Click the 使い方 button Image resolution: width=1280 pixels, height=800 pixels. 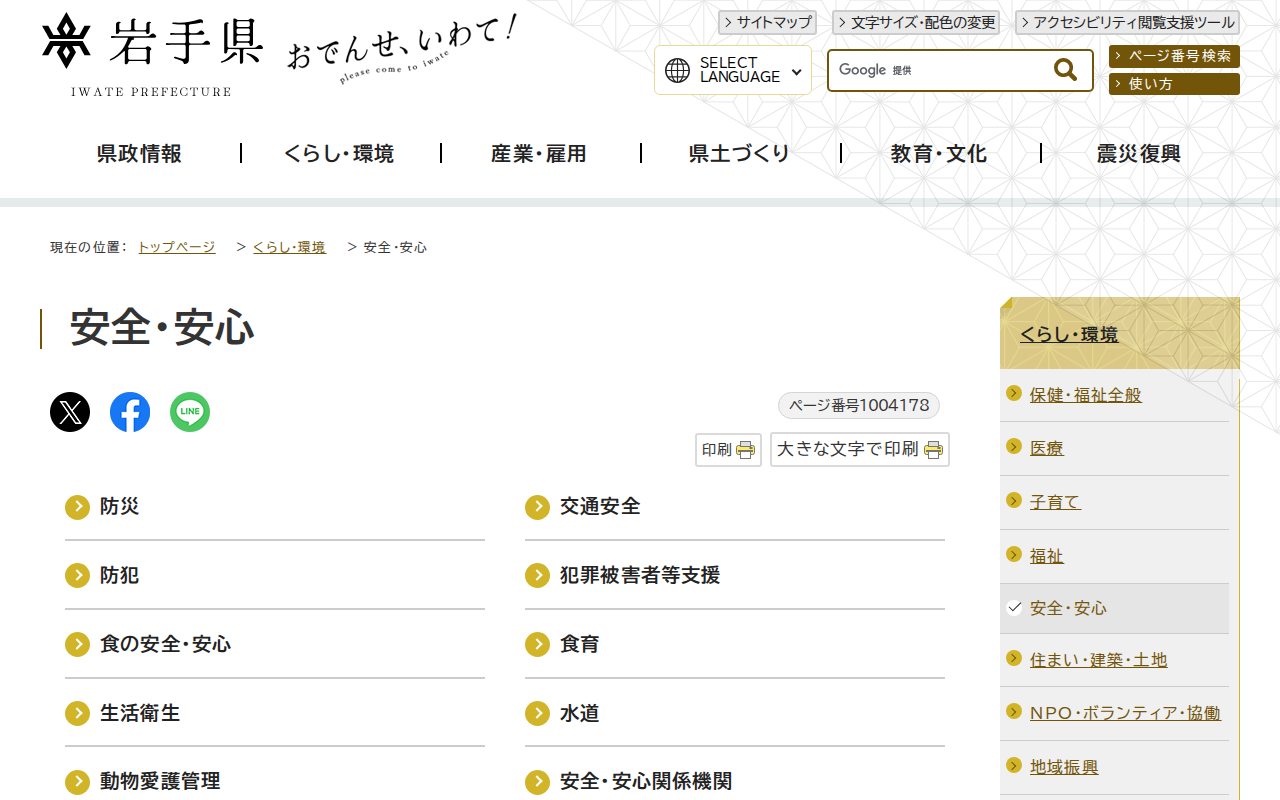(x=1174, y=84)
